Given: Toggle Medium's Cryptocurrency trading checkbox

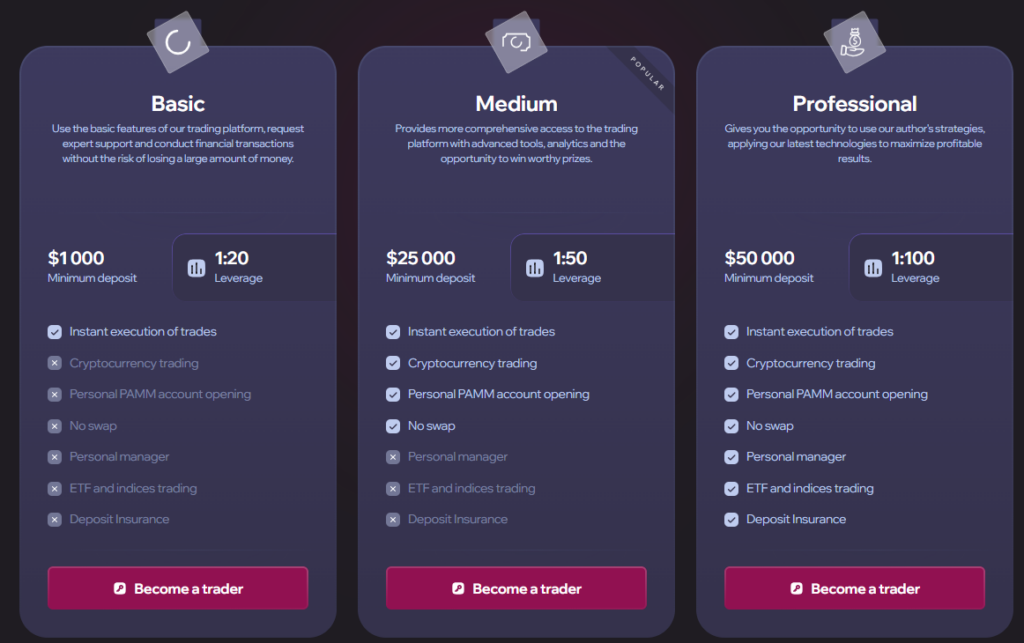Looking at the screenshot, I should (x=393, y=363).
